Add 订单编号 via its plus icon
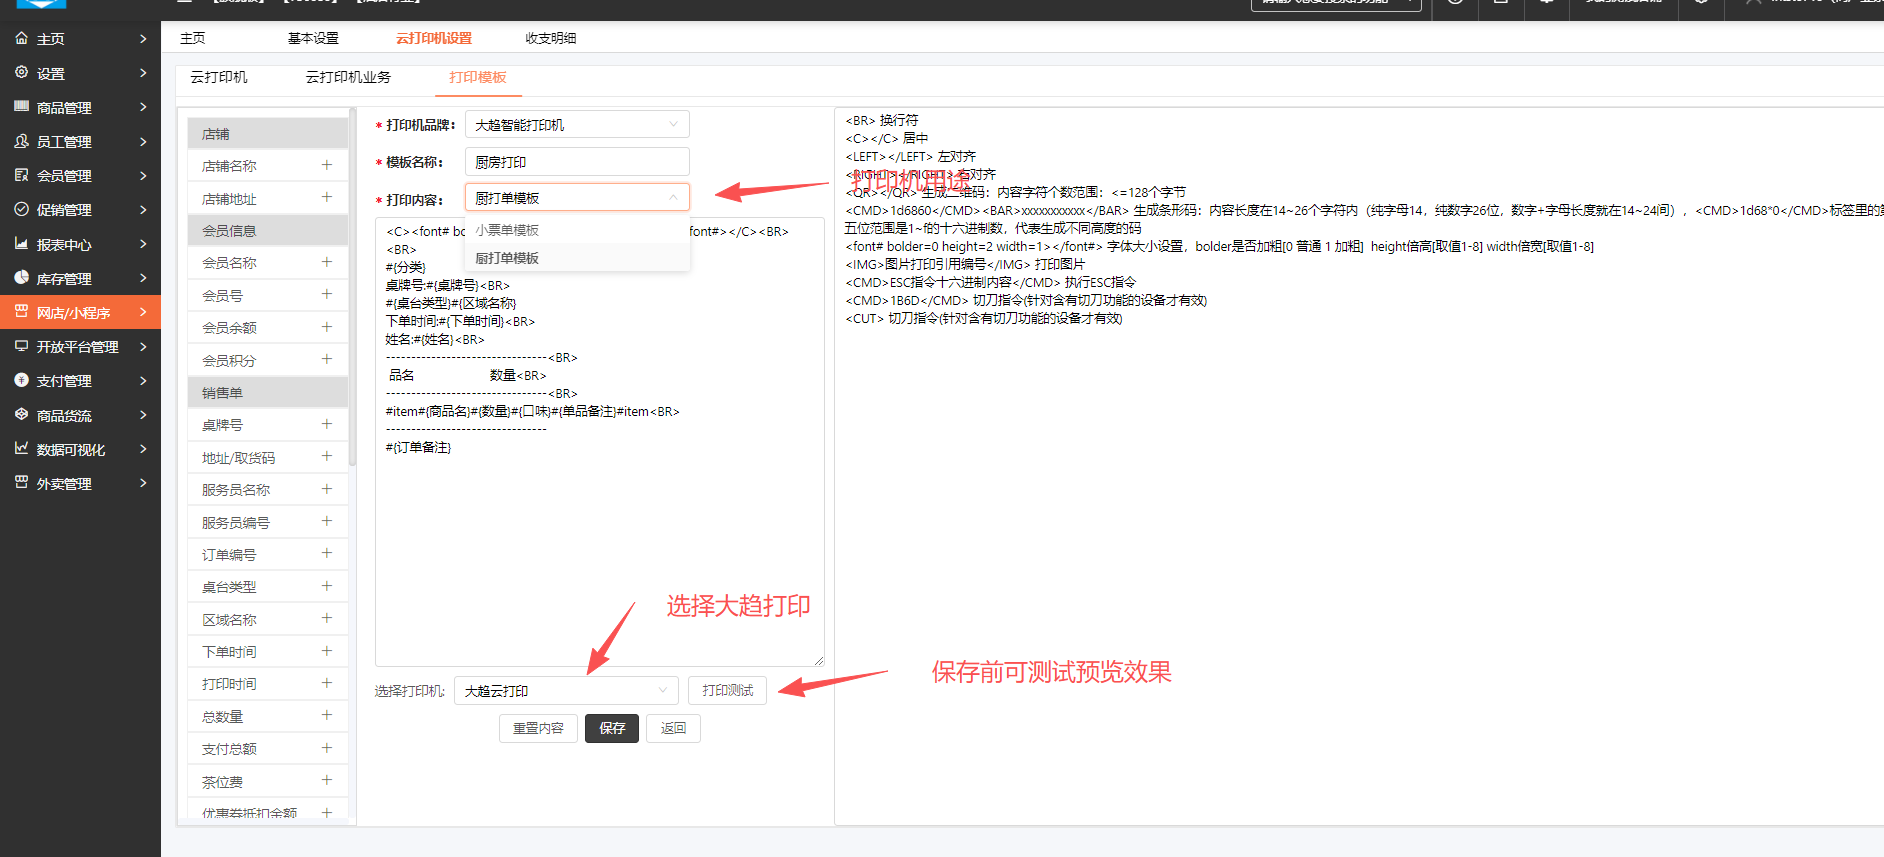This screenshot has width=1884, height=857. [326, 554]
